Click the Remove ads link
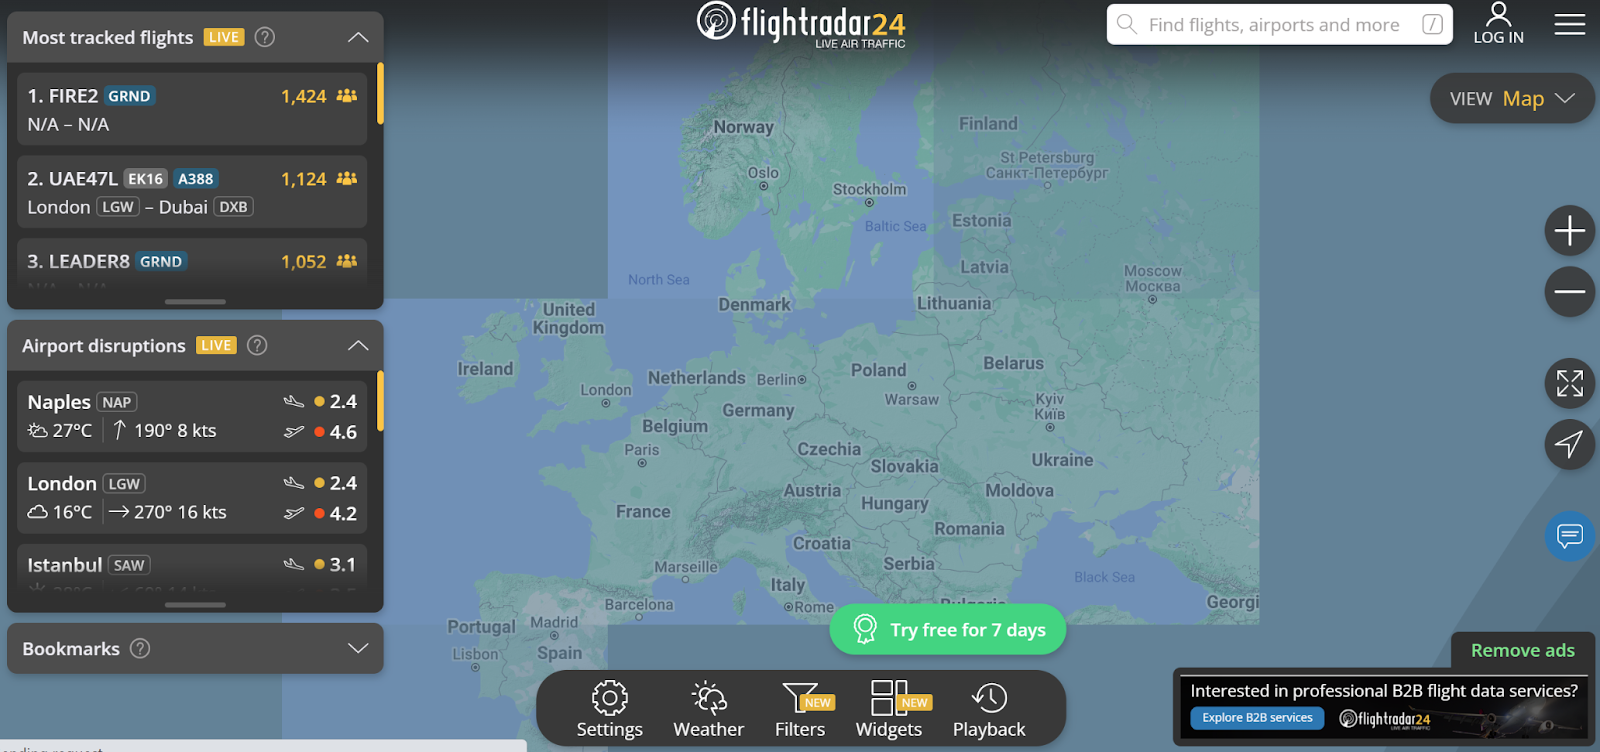This screenshot has width=1600, height=752. point(1522,650)
